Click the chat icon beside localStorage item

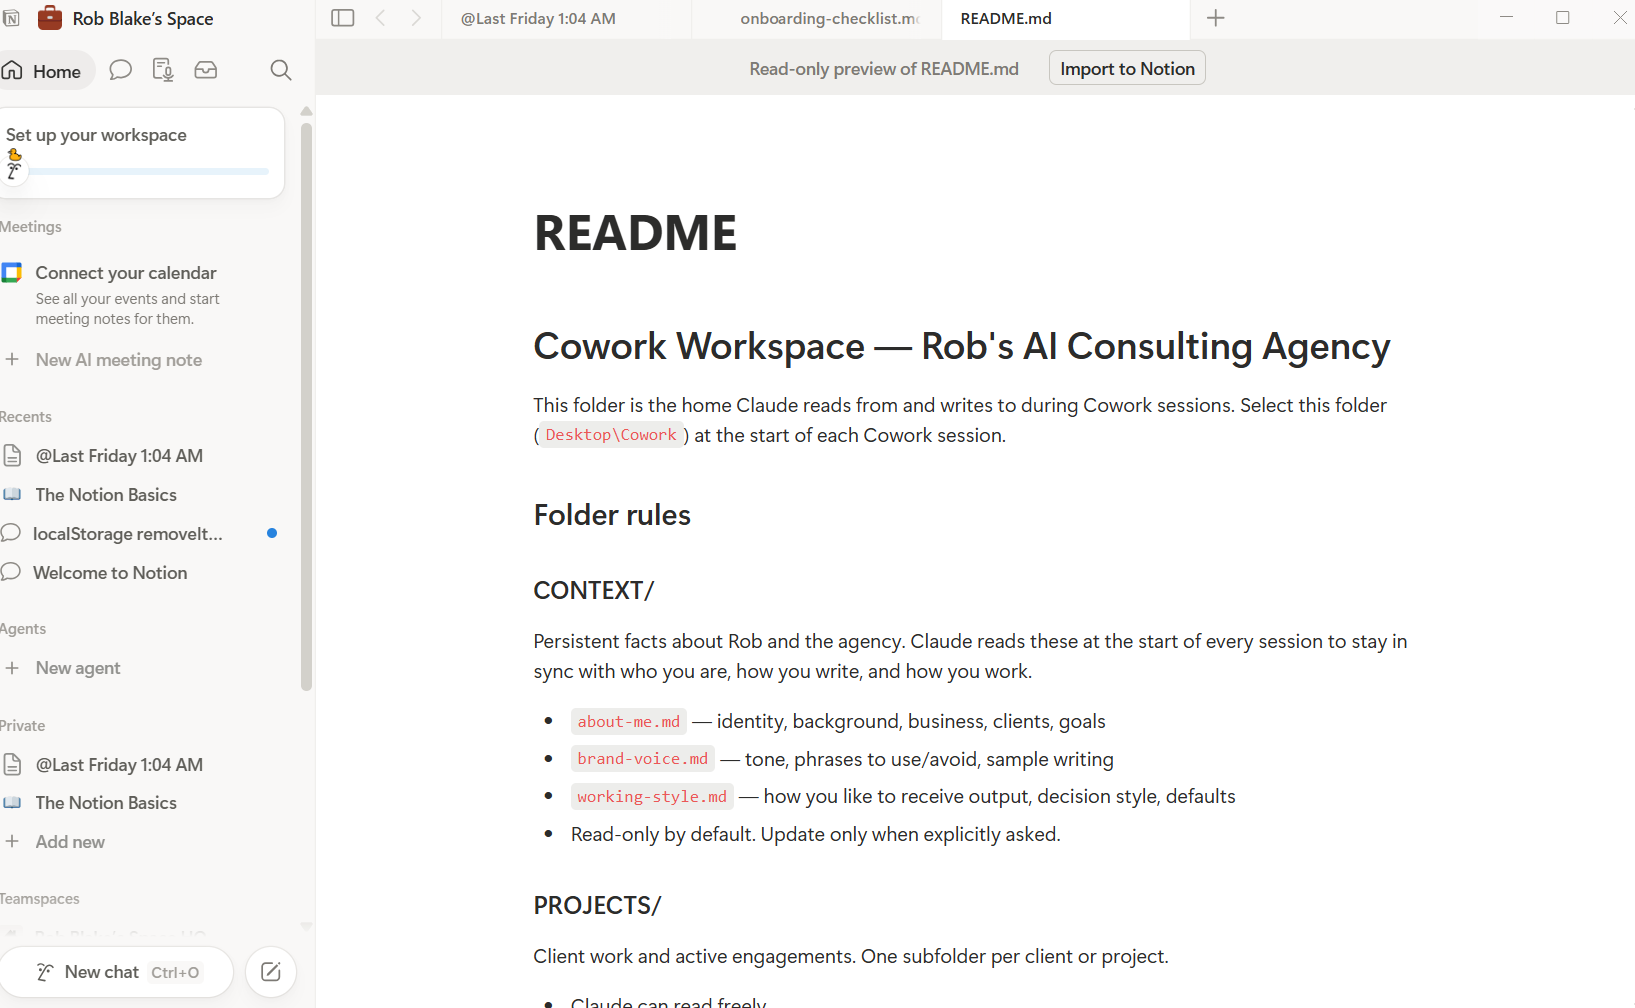pyautogui.click(x=11, y=533)
